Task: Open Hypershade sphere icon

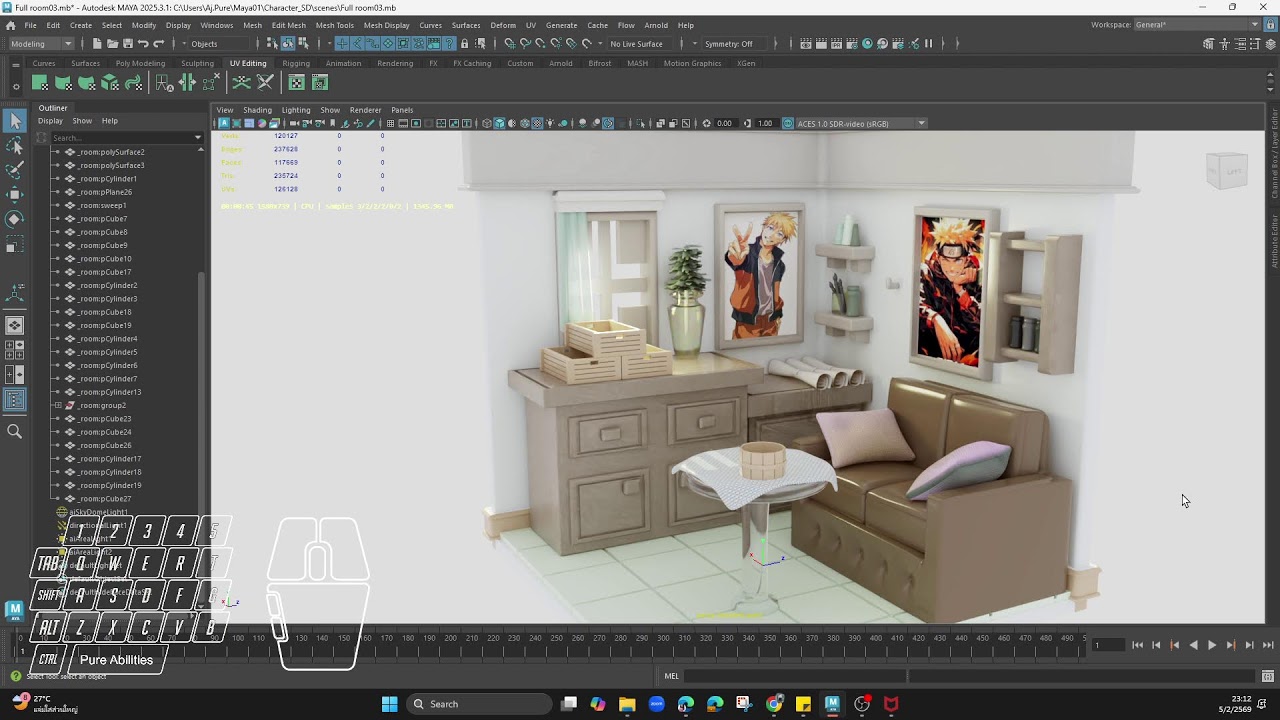Action: click(868, 44)
